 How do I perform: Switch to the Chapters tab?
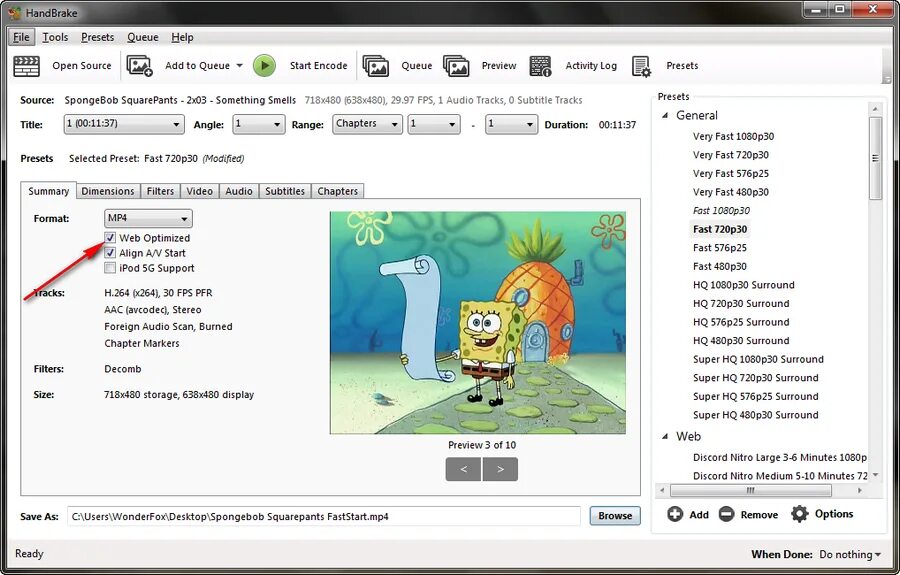[338, 191]
